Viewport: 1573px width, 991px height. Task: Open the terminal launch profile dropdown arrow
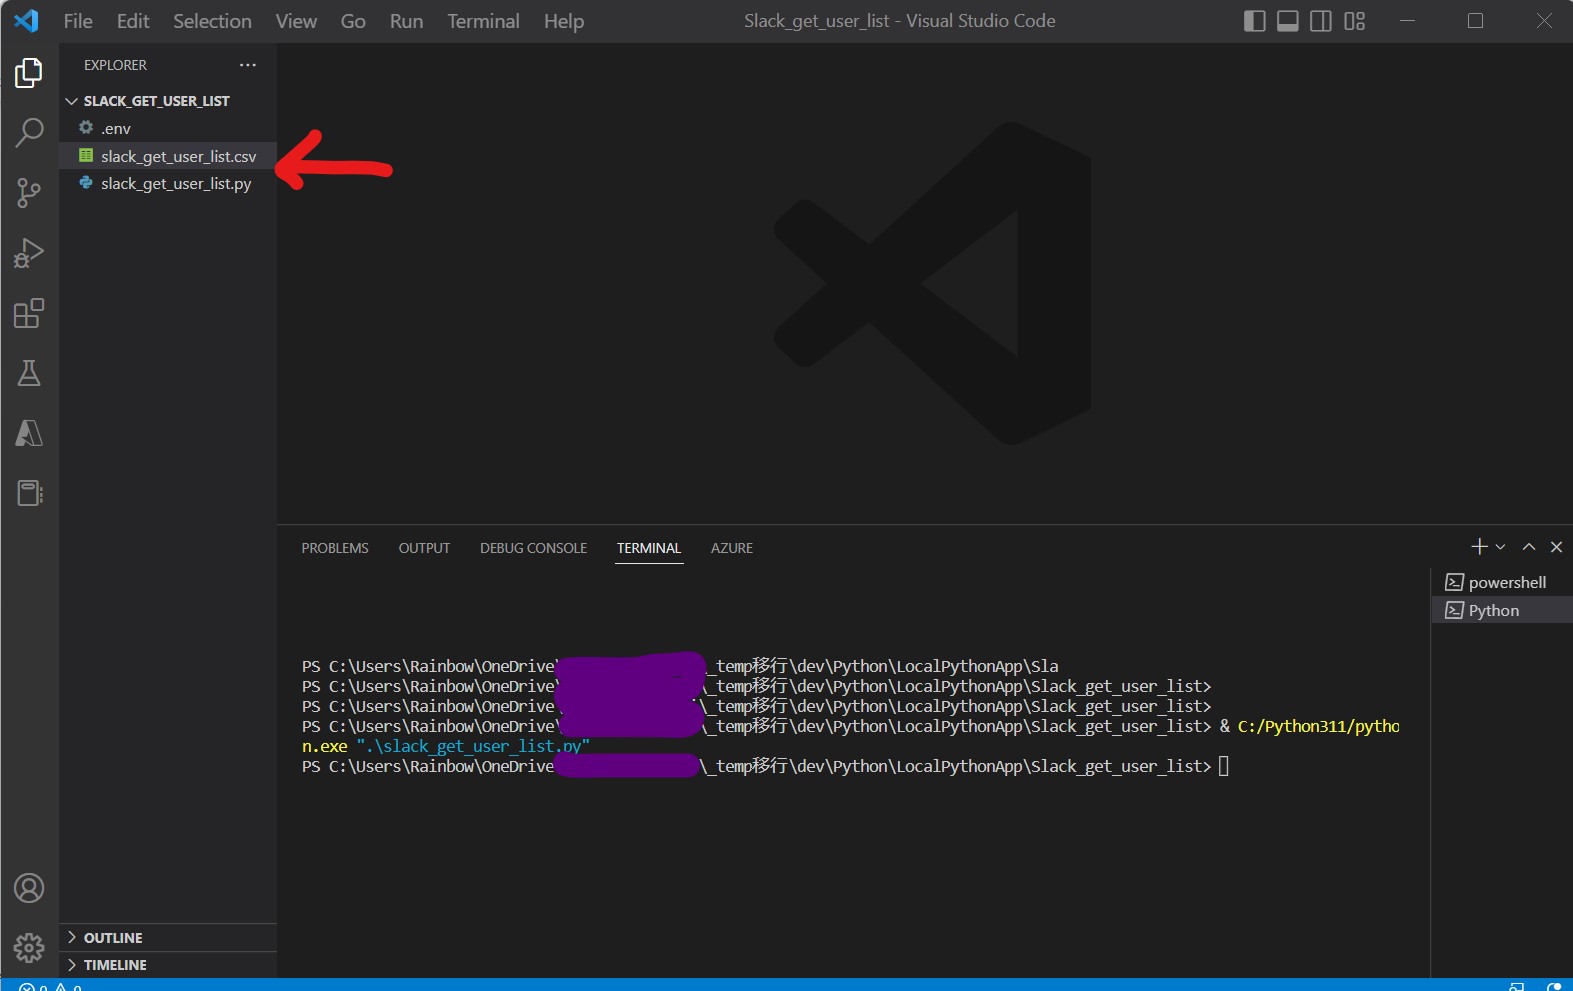pos(1500,547)
